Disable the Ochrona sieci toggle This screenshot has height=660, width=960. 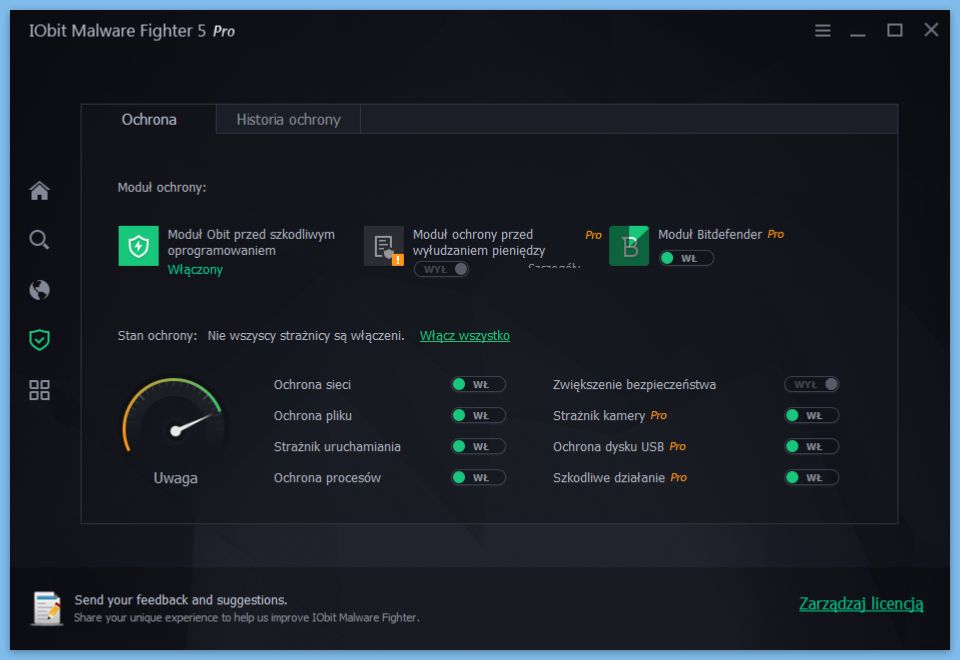click(478, 384)
